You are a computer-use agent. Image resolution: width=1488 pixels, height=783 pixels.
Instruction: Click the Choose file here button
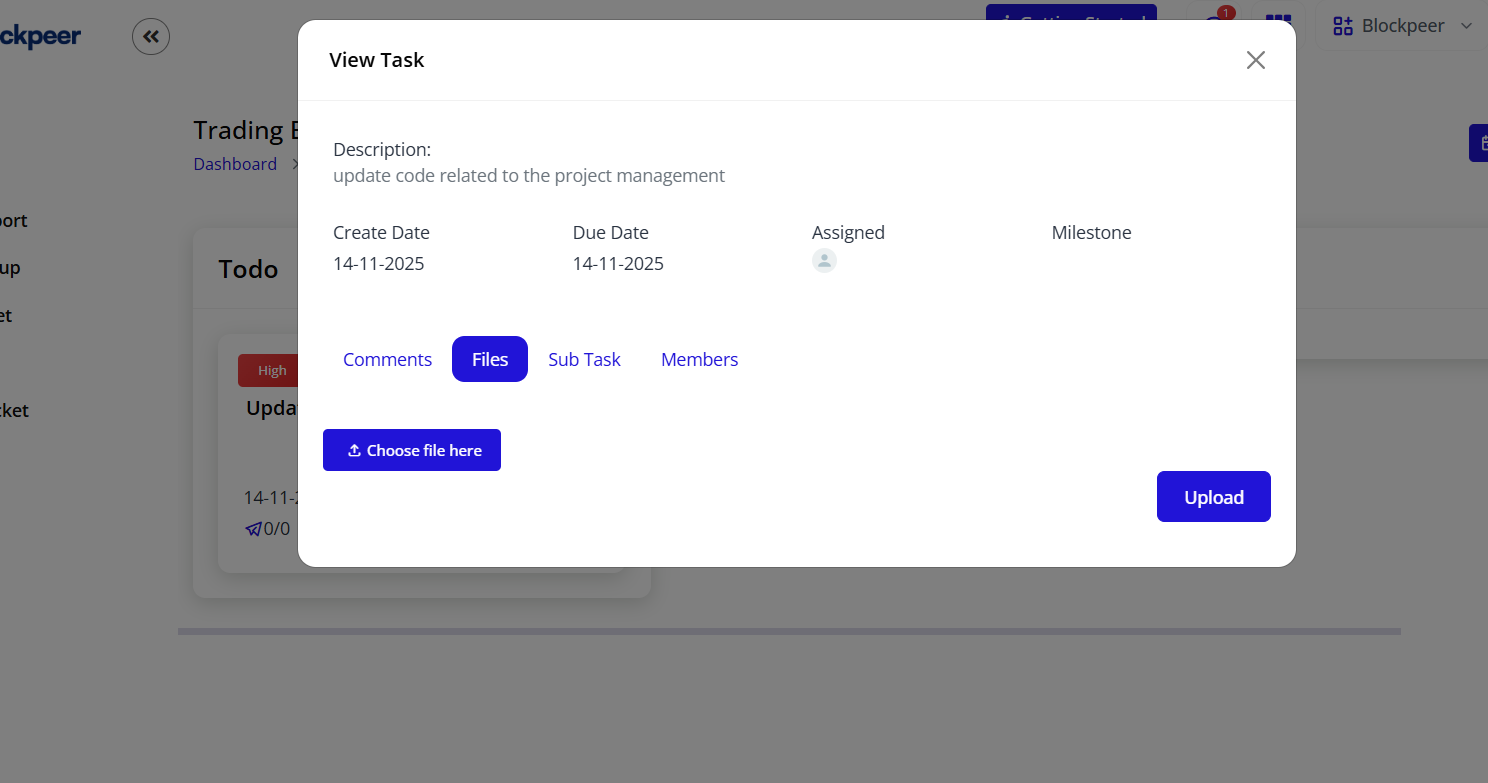click(411, 450)
